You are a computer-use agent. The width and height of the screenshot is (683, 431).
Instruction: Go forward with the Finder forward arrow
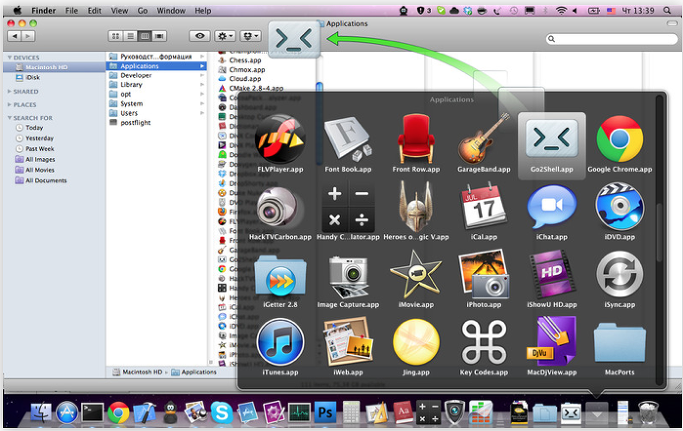[28, 36]
